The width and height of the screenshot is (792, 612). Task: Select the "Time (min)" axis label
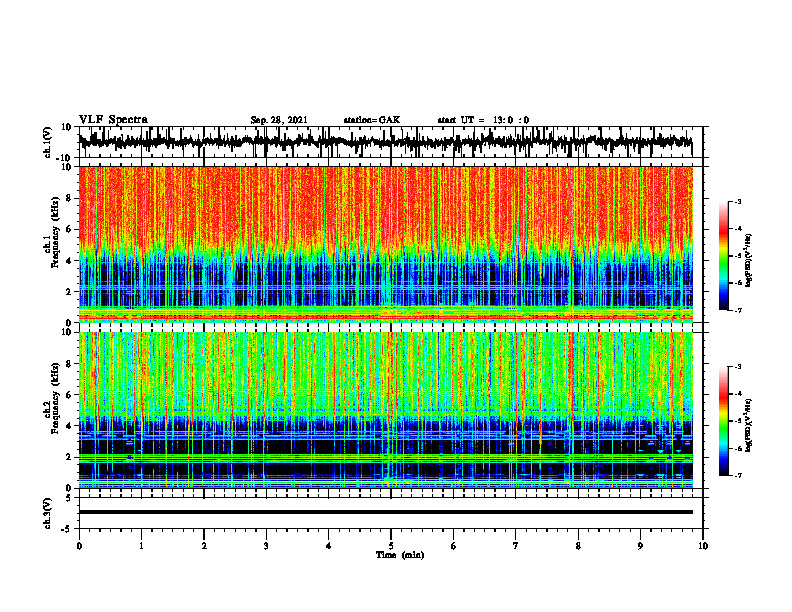(x=400, y=555)
